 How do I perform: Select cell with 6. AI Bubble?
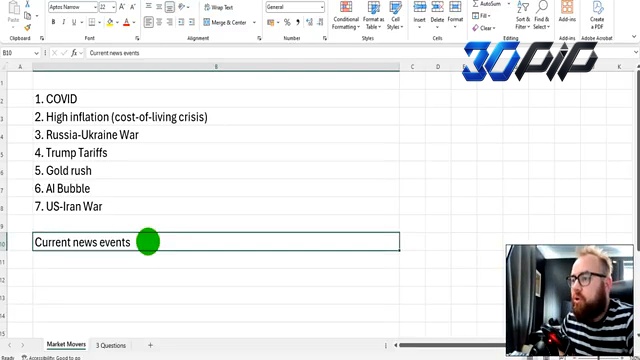216,189
